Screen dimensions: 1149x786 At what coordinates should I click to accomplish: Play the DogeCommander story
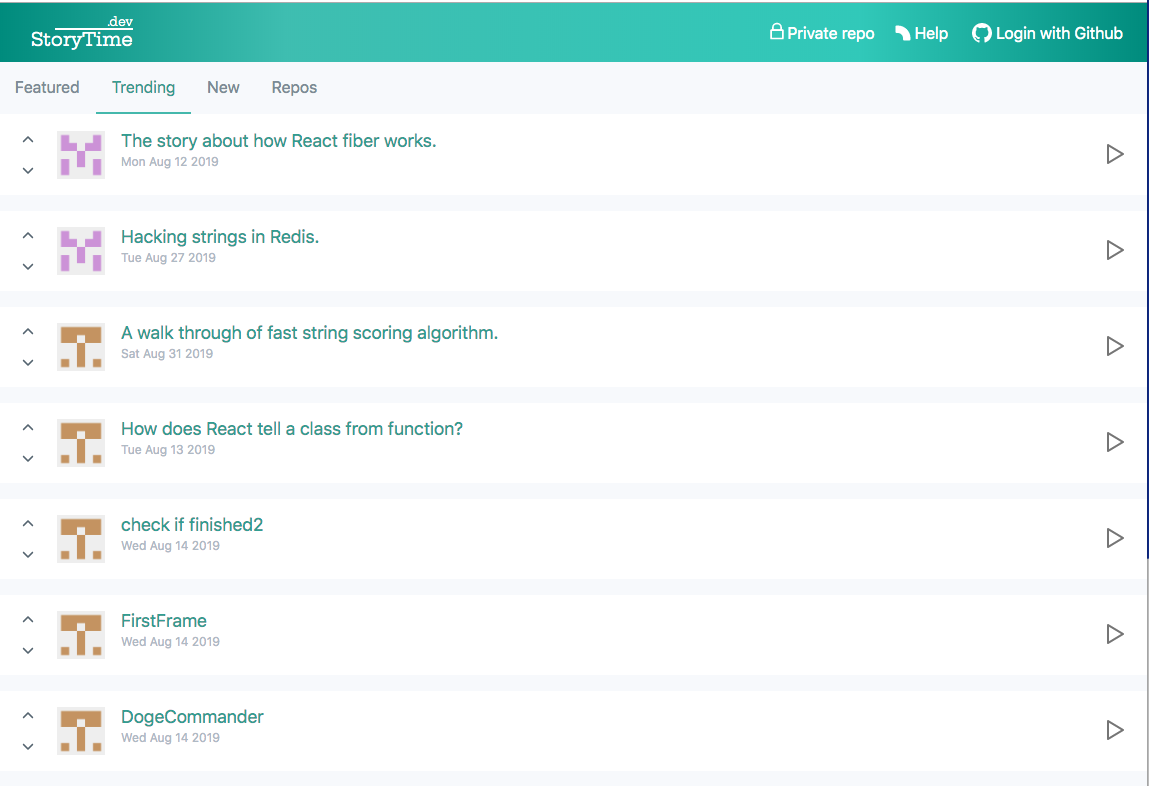[x=1115, y=730]
